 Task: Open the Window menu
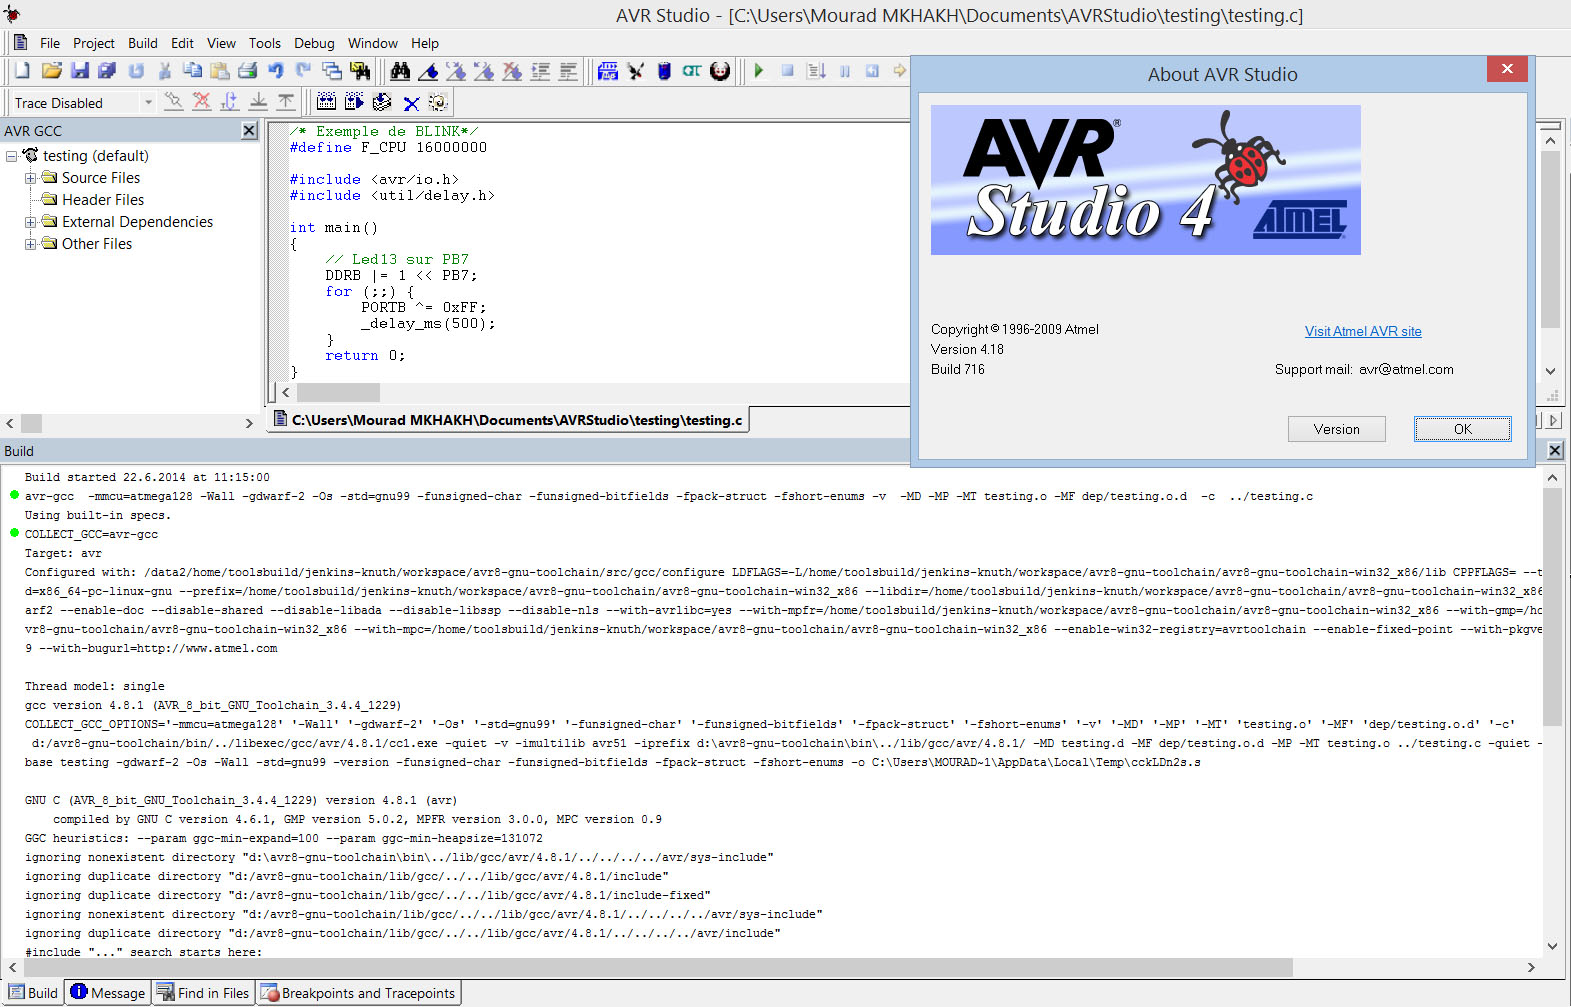[x=373, y=43]
